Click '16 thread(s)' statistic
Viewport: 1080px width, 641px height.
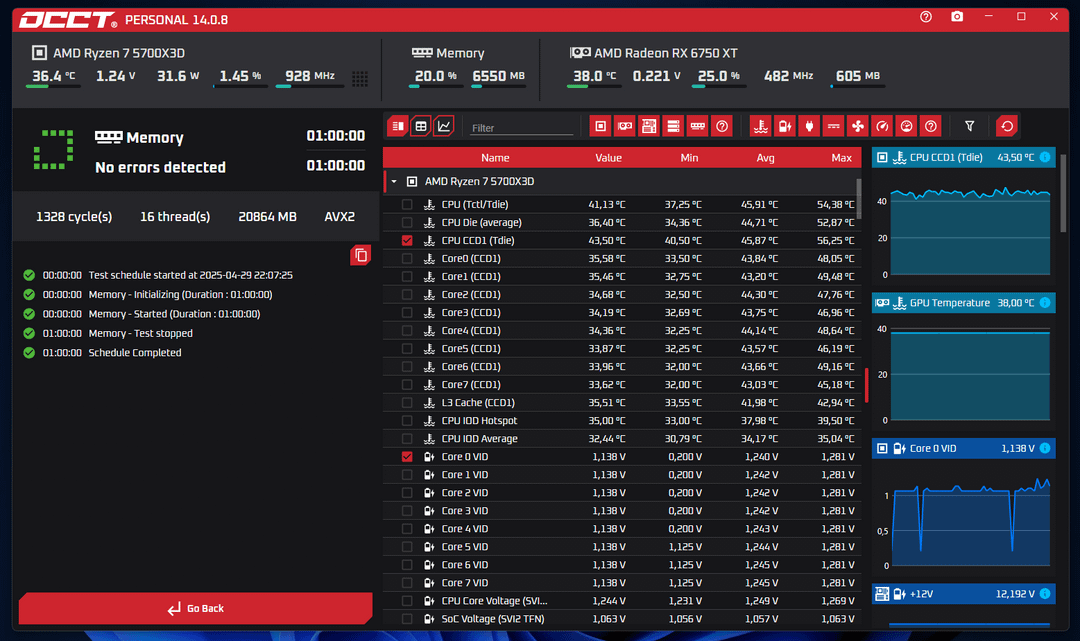175,217
